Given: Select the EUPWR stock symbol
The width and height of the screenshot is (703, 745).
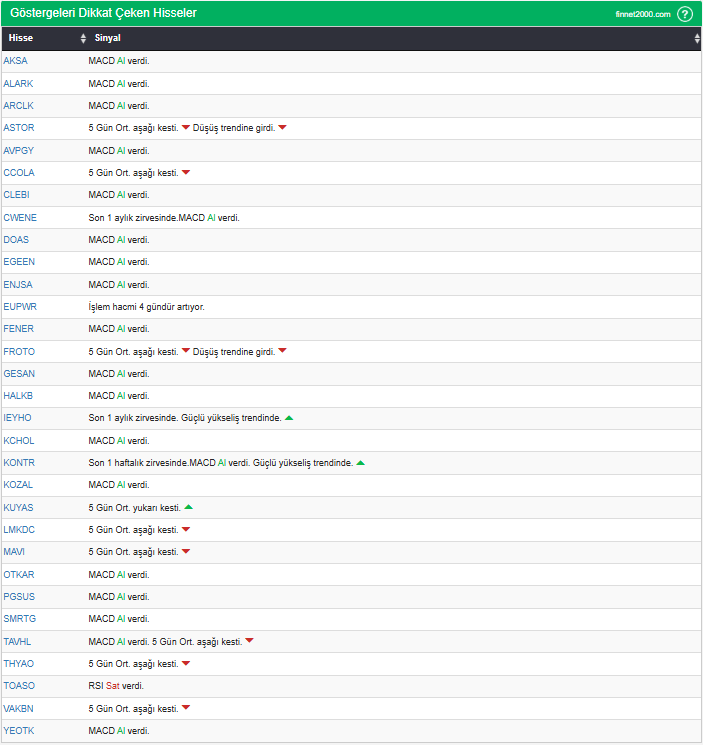Looking at the screenshot, I should pos(20,306).
